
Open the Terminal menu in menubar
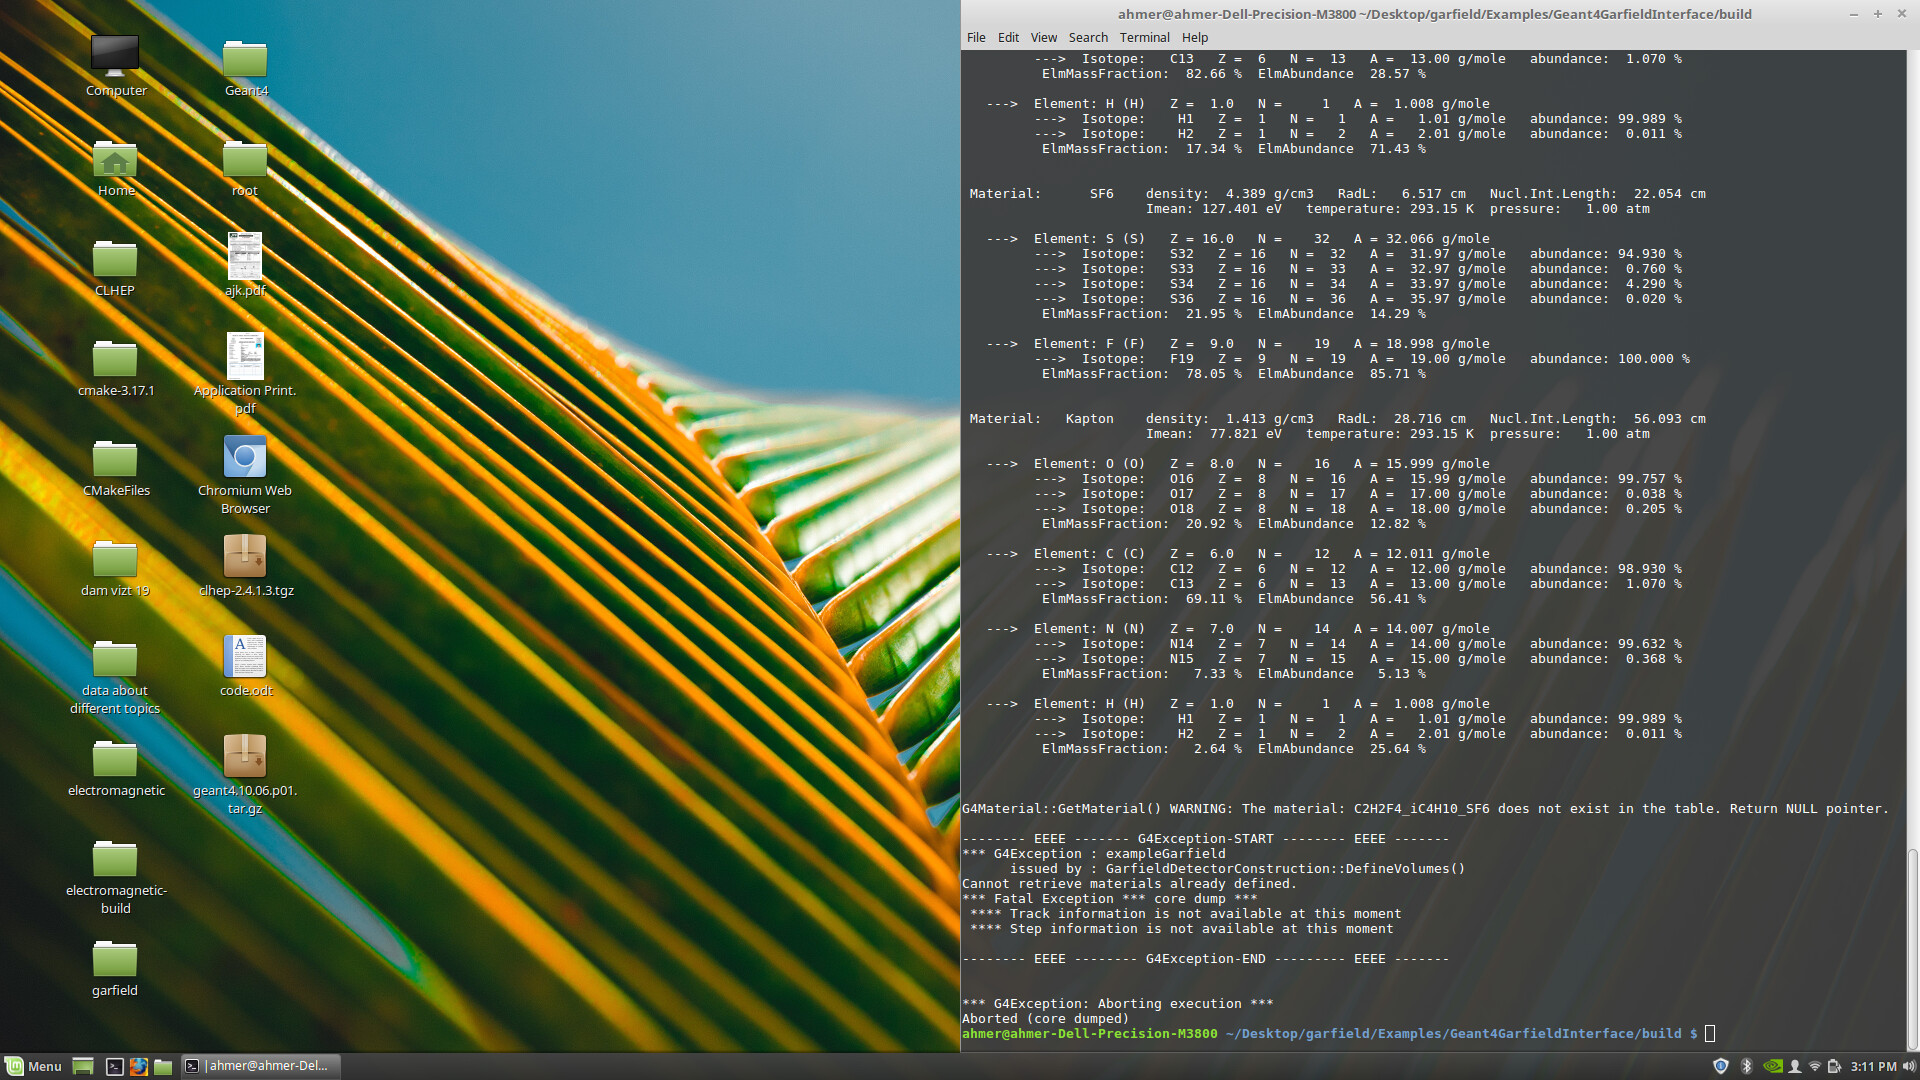[x=1144, y=37]
